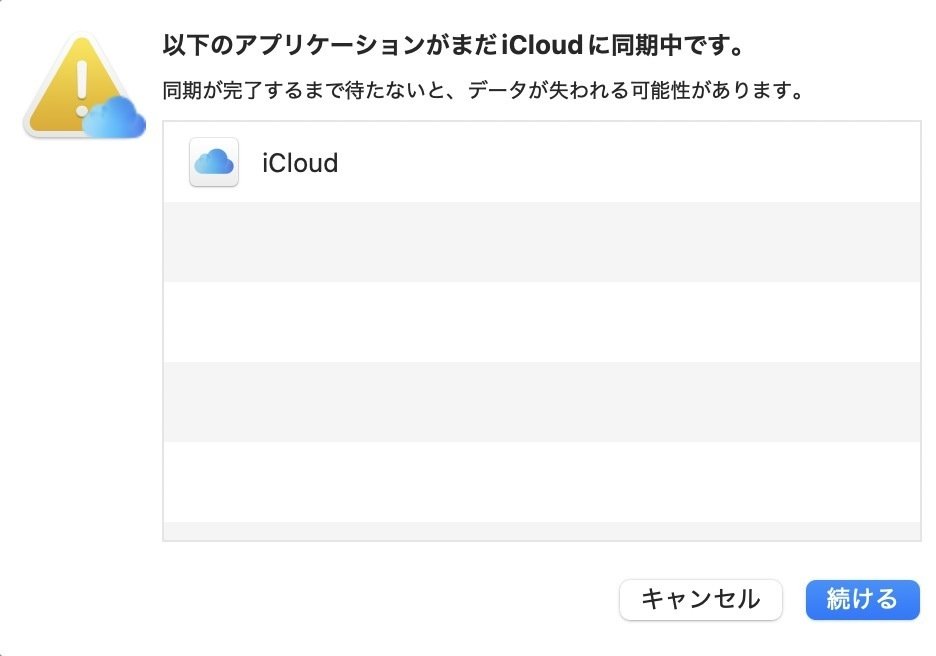Screen dimensions: 936x656
Task: Click the 続ける button to continue
Action: [863, 599]
